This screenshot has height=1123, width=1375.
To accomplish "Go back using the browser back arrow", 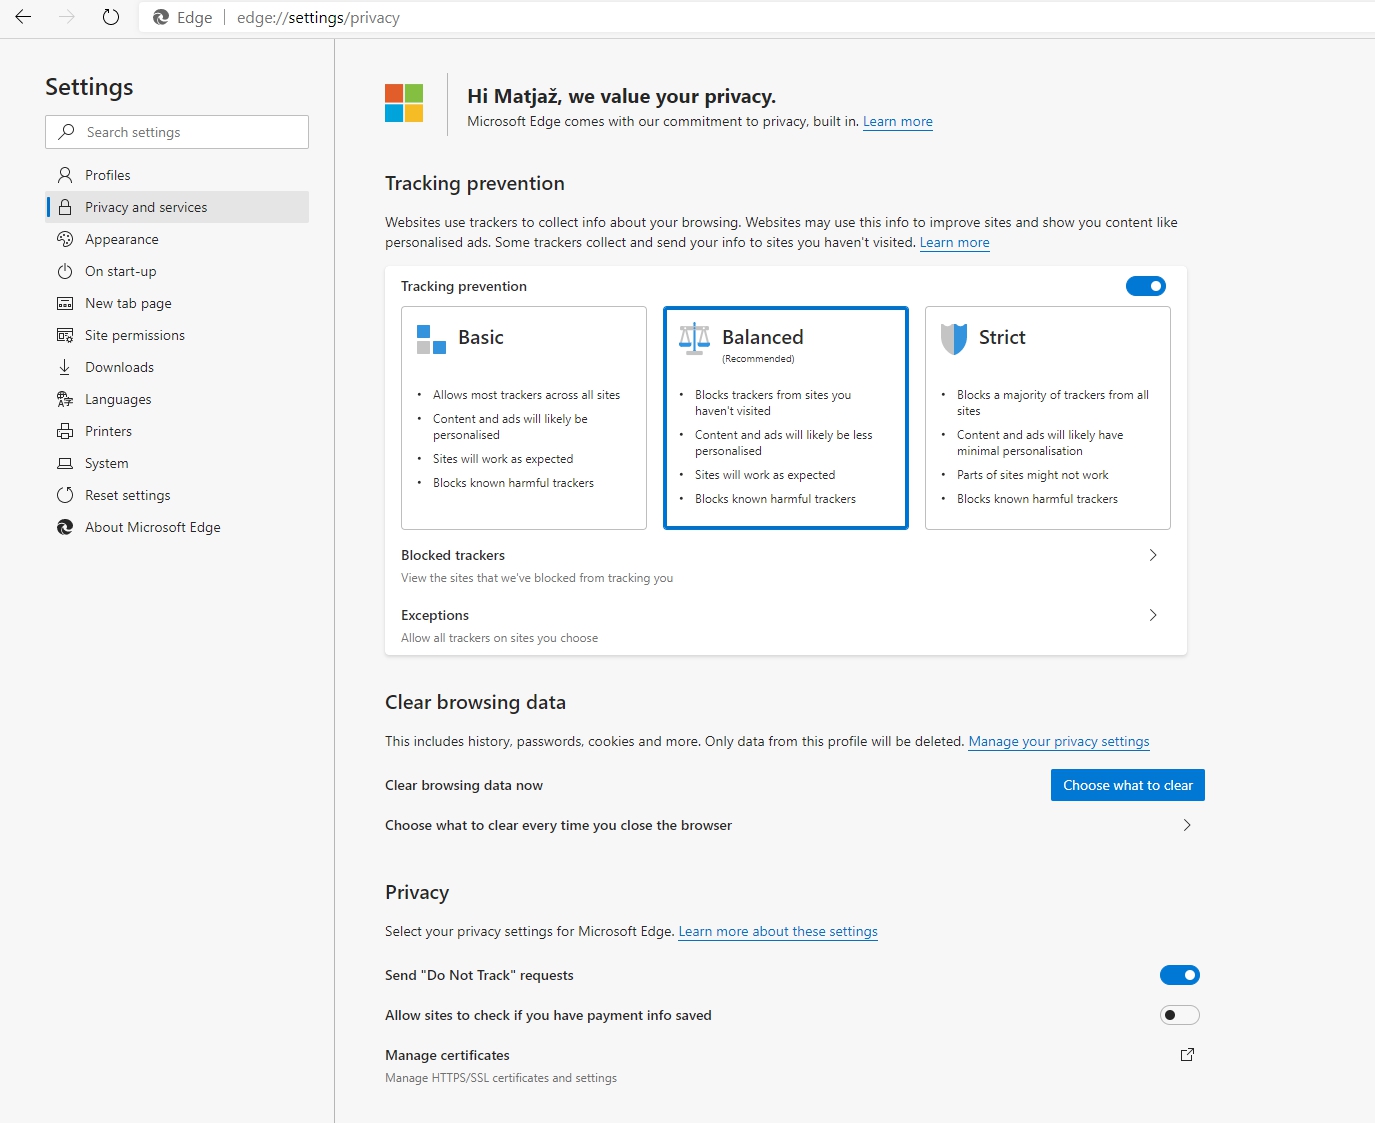I will [x=23, y=17].
